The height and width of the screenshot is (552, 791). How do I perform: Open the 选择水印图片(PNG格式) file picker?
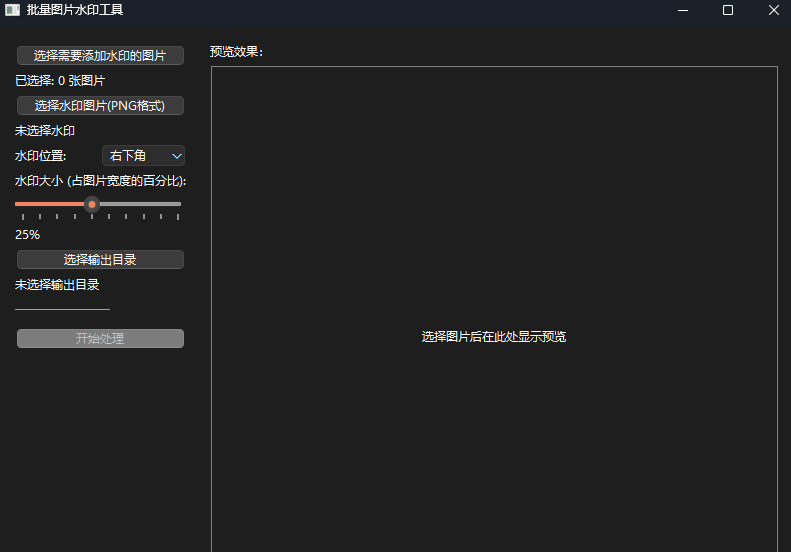100,105
